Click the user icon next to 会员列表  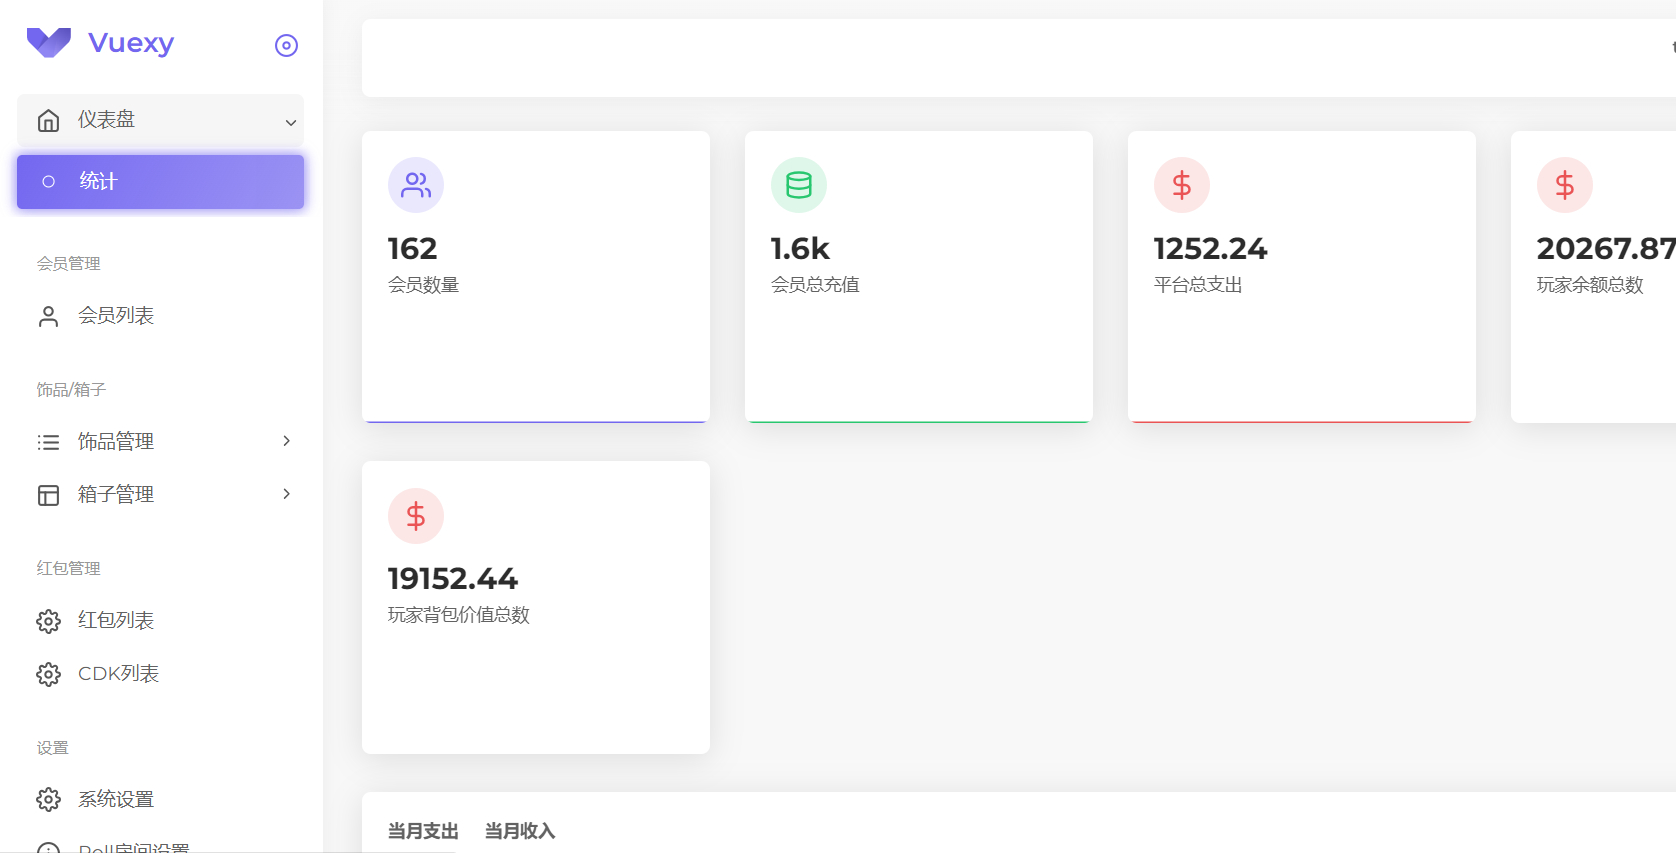48,317
